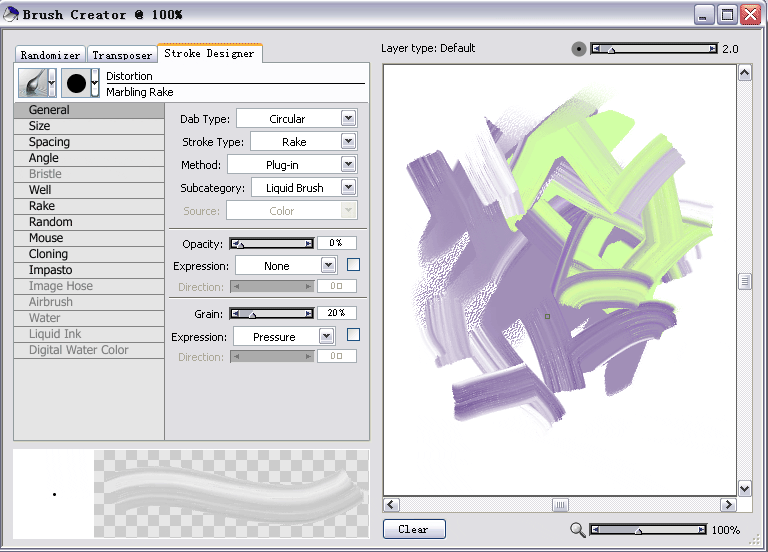The image size is (768, 552).
Task: Click the Opacity slider right arrow
Action: tap(309, 243)
